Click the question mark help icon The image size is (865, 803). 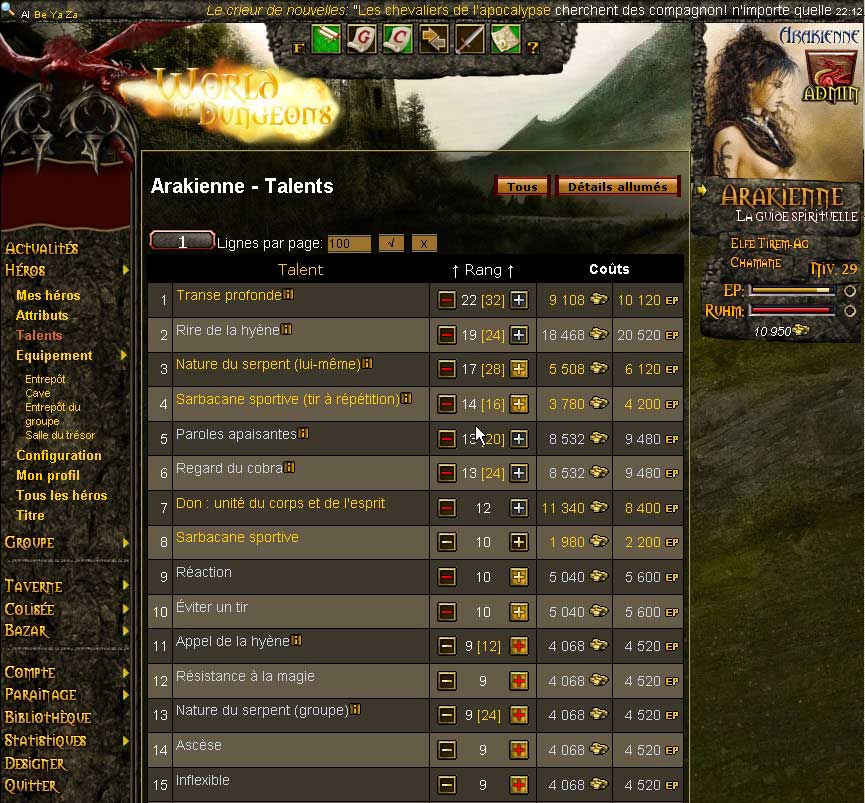[532, 48]
